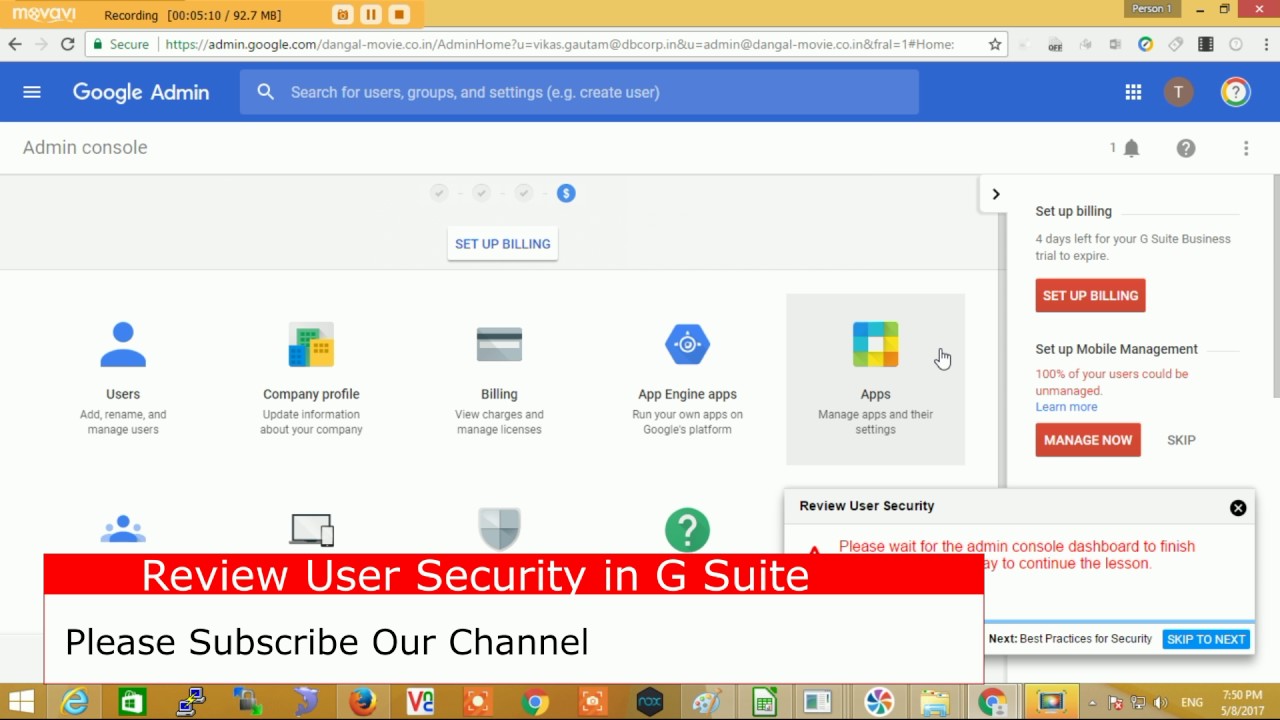Click the MANAGE NOW button
This screenshot has height=720, width=1280.
click(1088, 440)
